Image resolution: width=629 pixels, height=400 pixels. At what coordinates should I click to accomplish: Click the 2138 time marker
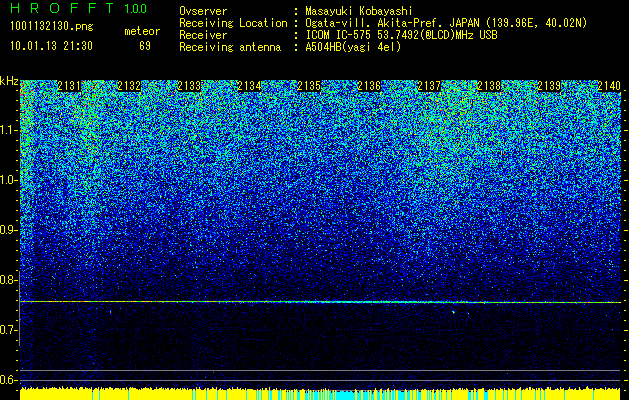pyautogui.click(x=489, y=86)
